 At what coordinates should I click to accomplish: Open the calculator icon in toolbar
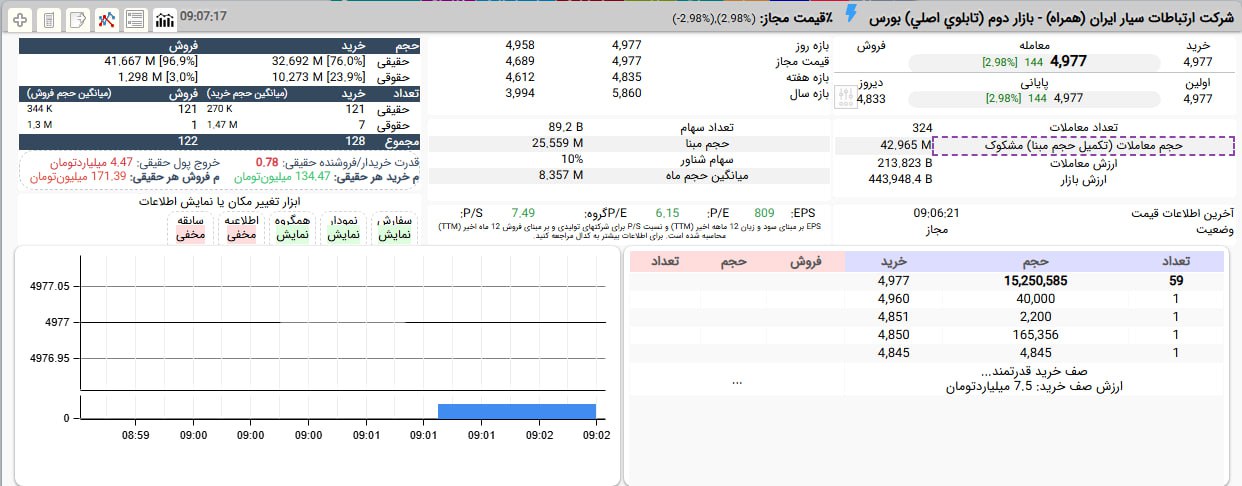click(x=49, y=19)
